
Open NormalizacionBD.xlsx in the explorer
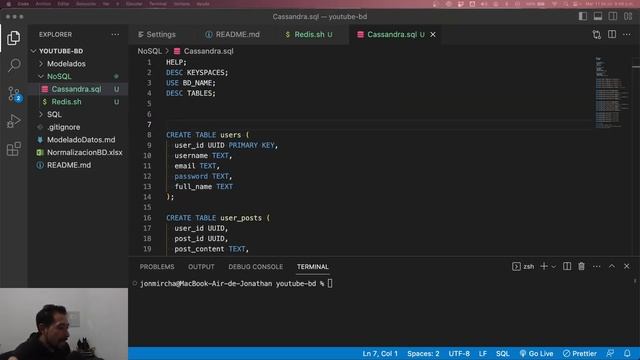(x=84, y=152)
